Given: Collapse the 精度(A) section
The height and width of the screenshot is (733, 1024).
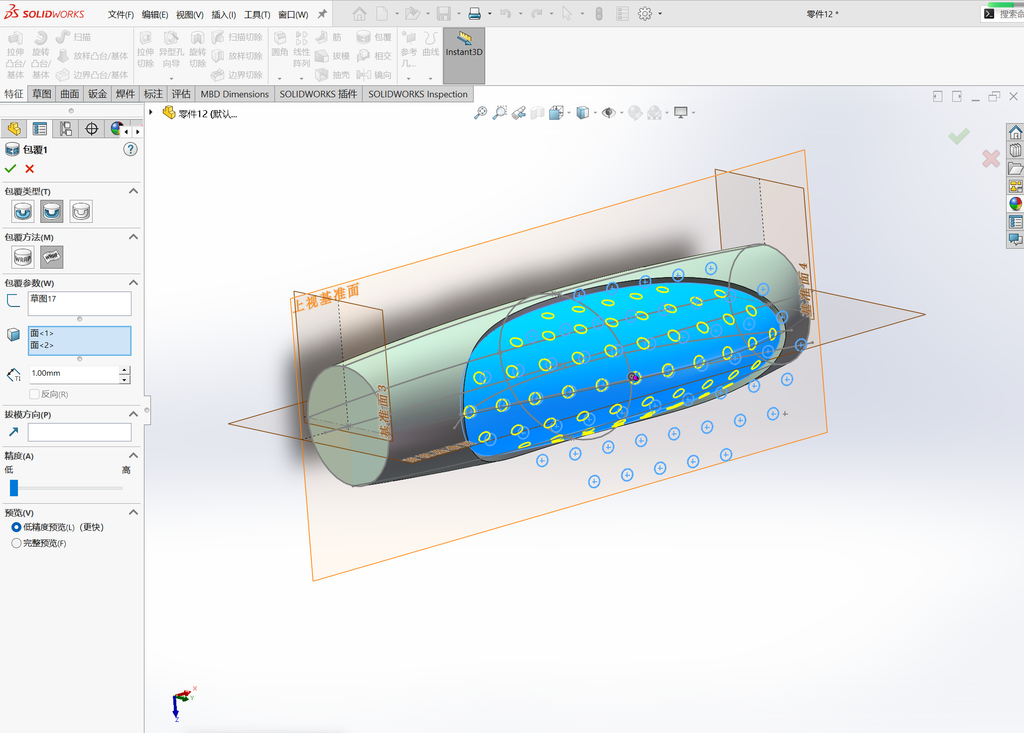Looking at the screenshot, I should 133,455.
